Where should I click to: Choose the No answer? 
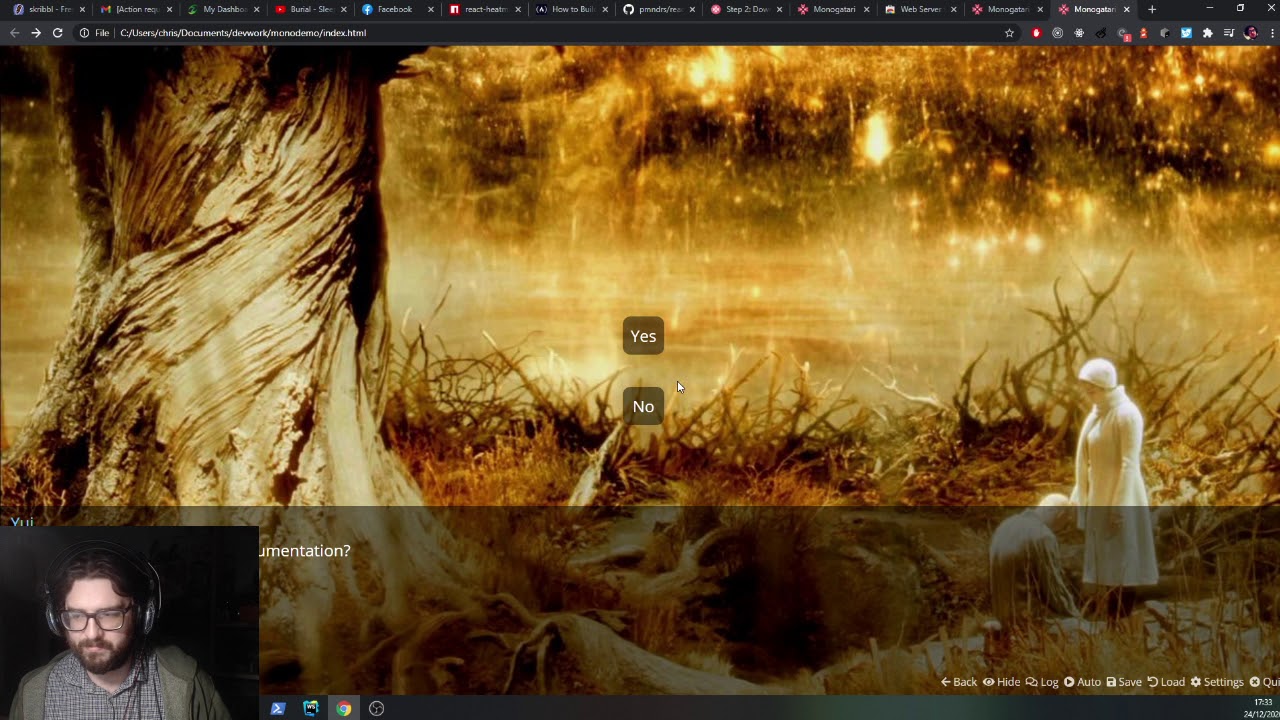click(643, 406)
